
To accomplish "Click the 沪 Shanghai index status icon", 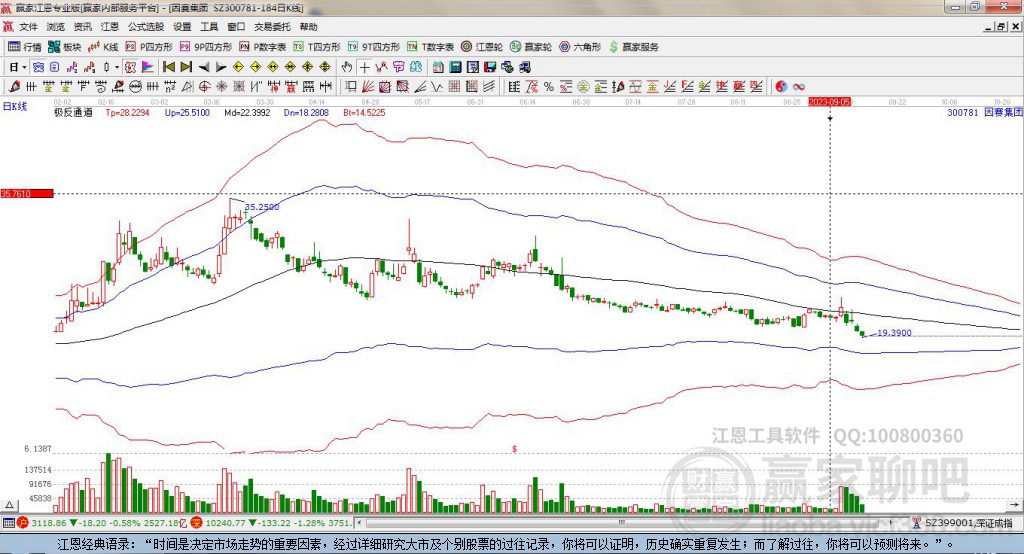I will [23, 523].
